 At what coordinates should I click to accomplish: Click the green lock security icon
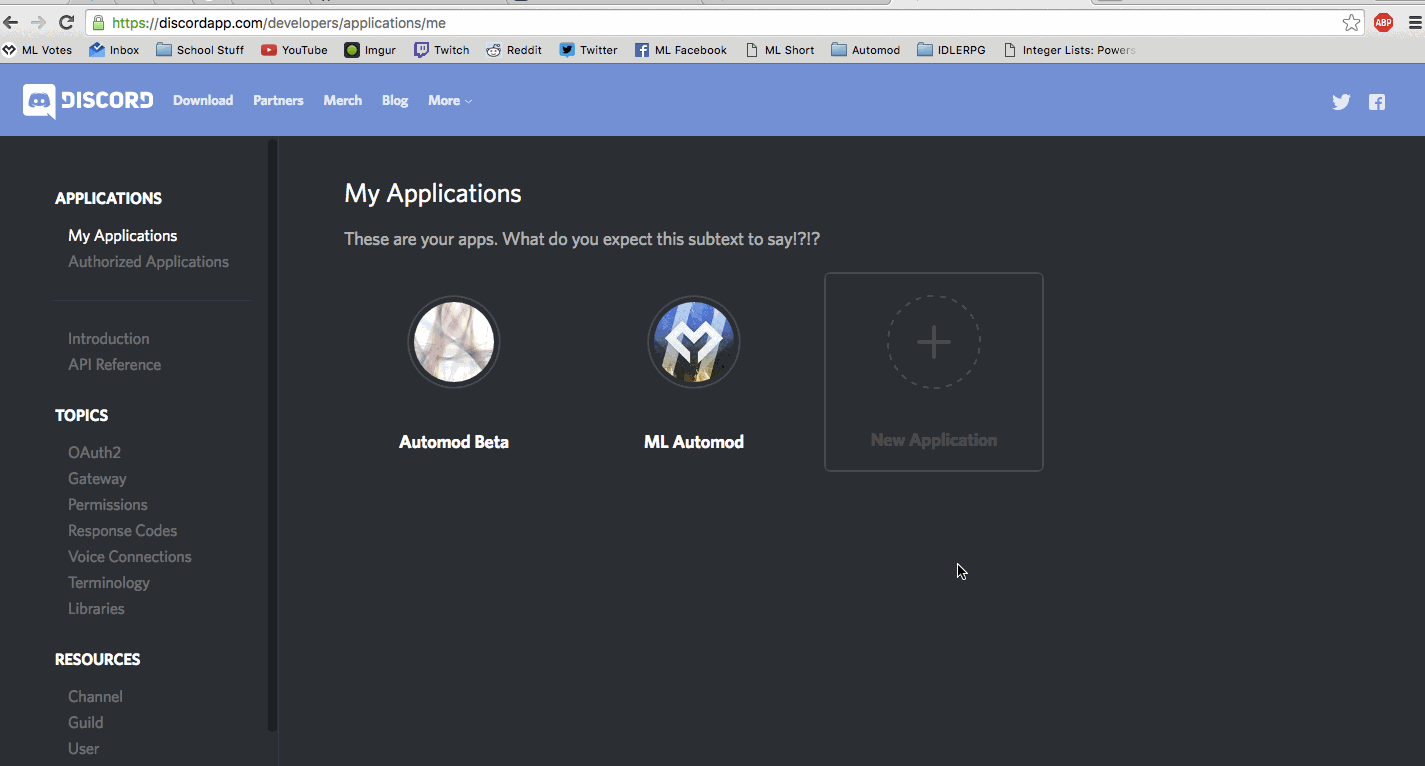(x=98, y=22)
